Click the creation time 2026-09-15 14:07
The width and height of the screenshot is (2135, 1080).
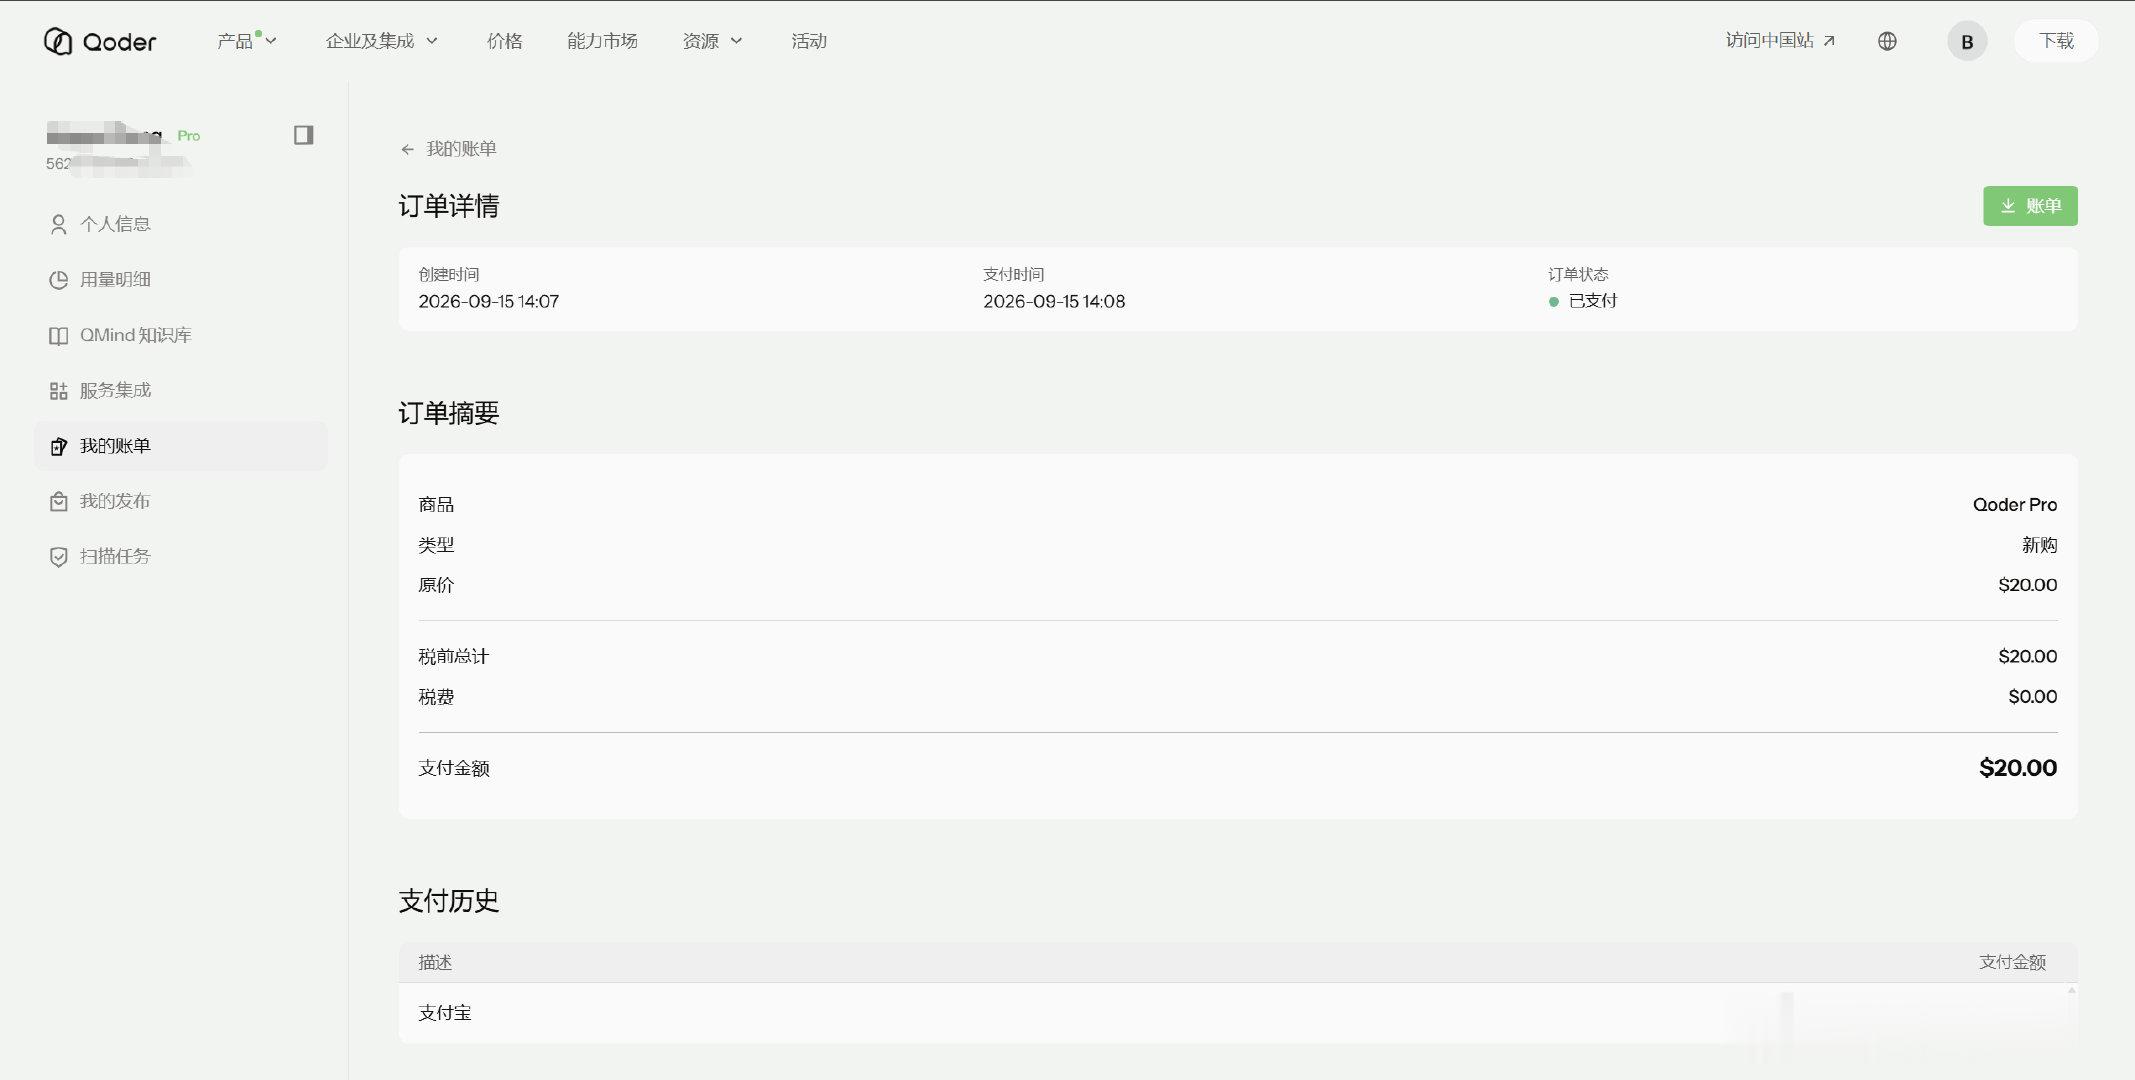[489, 301]
